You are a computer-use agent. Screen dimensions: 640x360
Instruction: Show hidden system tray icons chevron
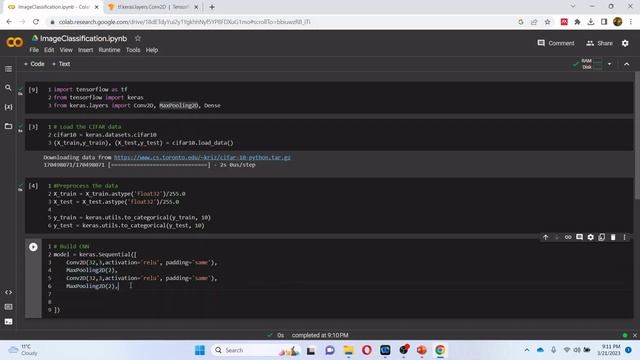(x=527, y=350)
